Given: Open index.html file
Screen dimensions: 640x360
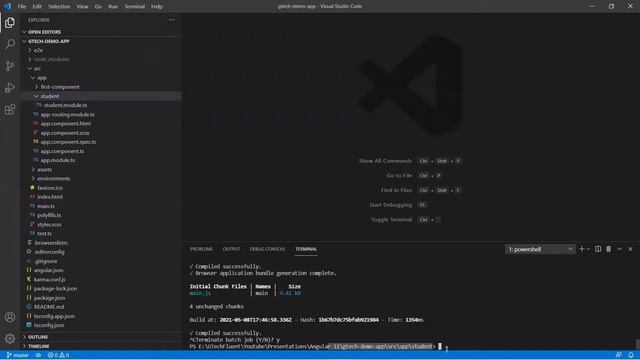Looking at the screenshot, I should [50, 197].
